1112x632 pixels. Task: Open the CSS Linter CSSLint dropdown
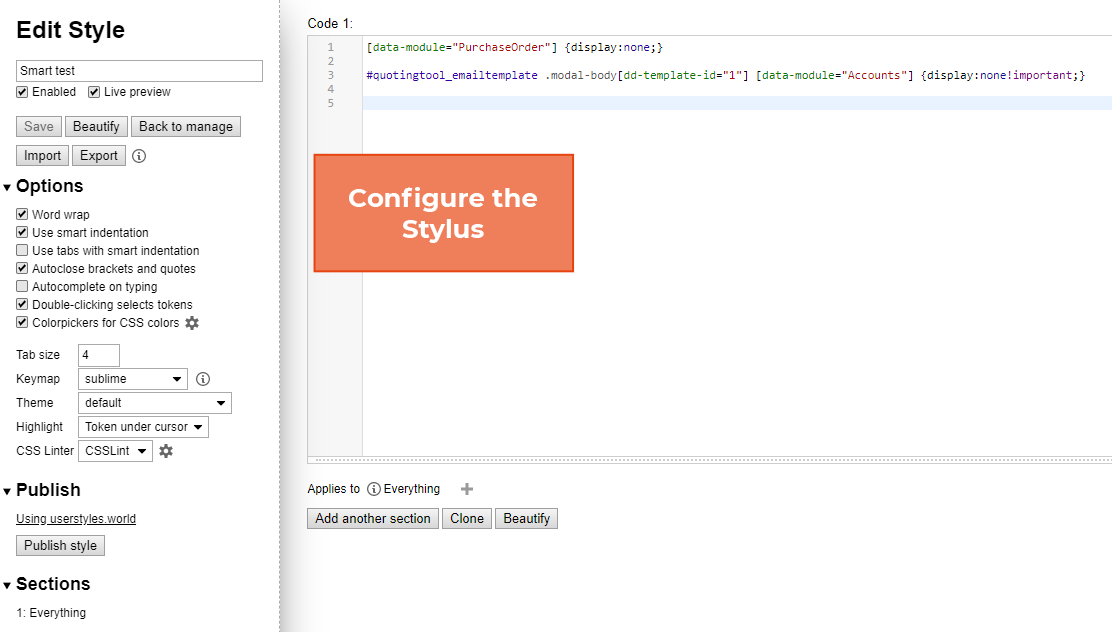116,451
